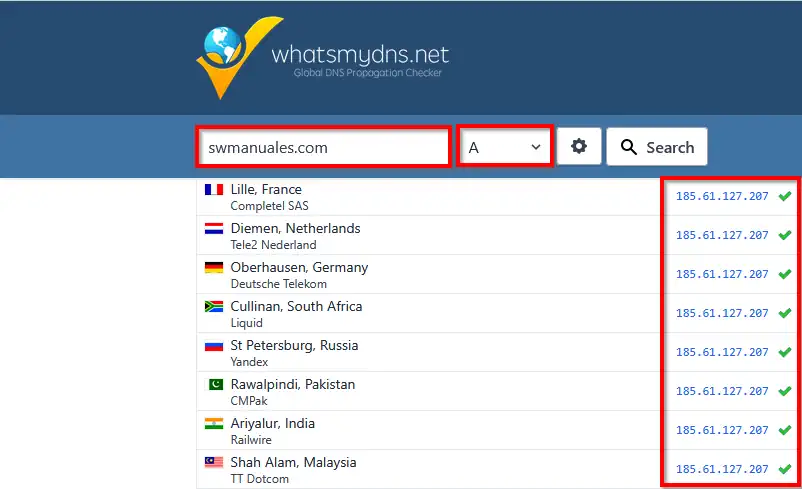Open the IP address link for Lille, France
Image resolution: width=802 pixels, height=489 pixels.
pyautogui.click(x=722, y=196)
